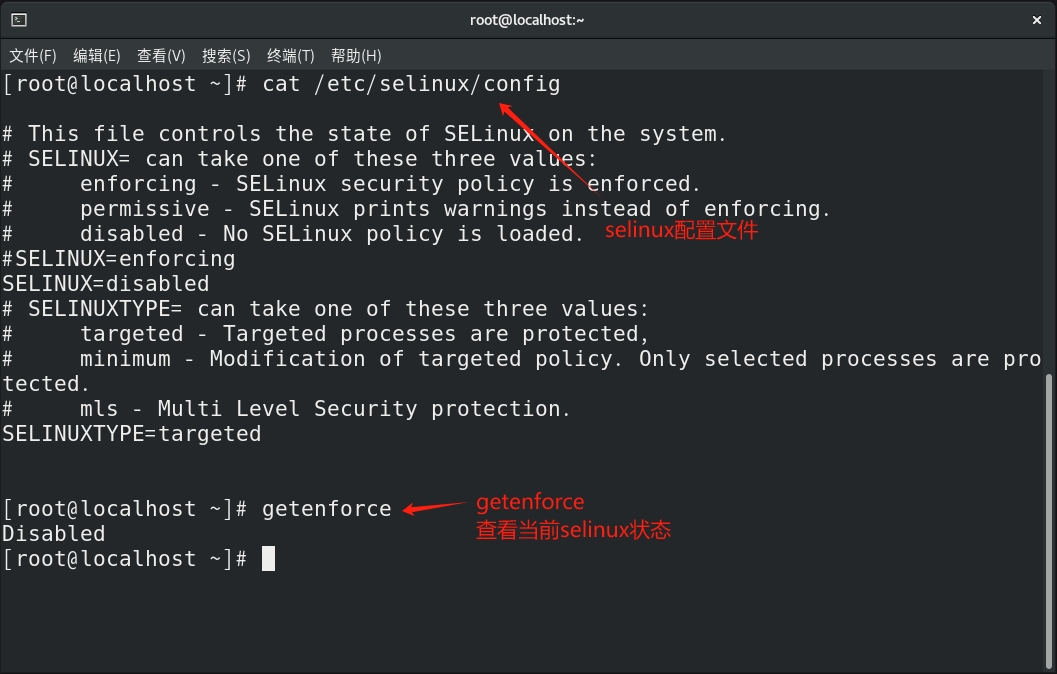The width and height of the screenshot is (1057, 674).
Task: Click the terminal vertical scrollbar thumb
Action: [1048, 520]
